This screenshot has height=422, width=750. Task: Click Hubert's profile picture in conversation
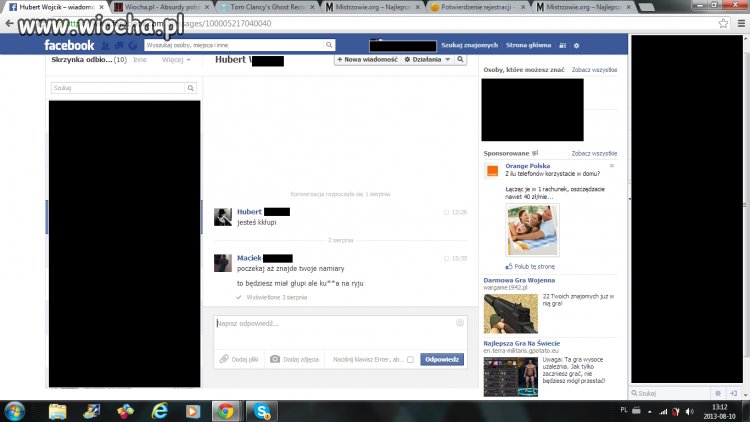coord(222,217)
